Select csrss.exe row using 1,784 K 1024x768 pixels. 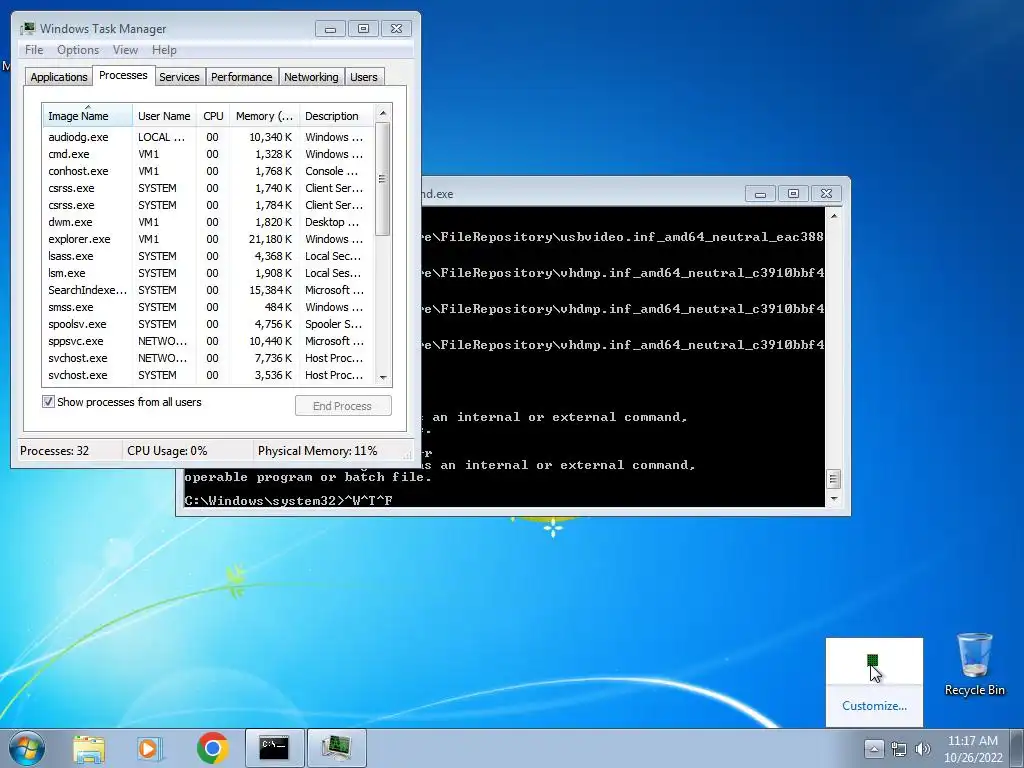[x=208, y=205]
